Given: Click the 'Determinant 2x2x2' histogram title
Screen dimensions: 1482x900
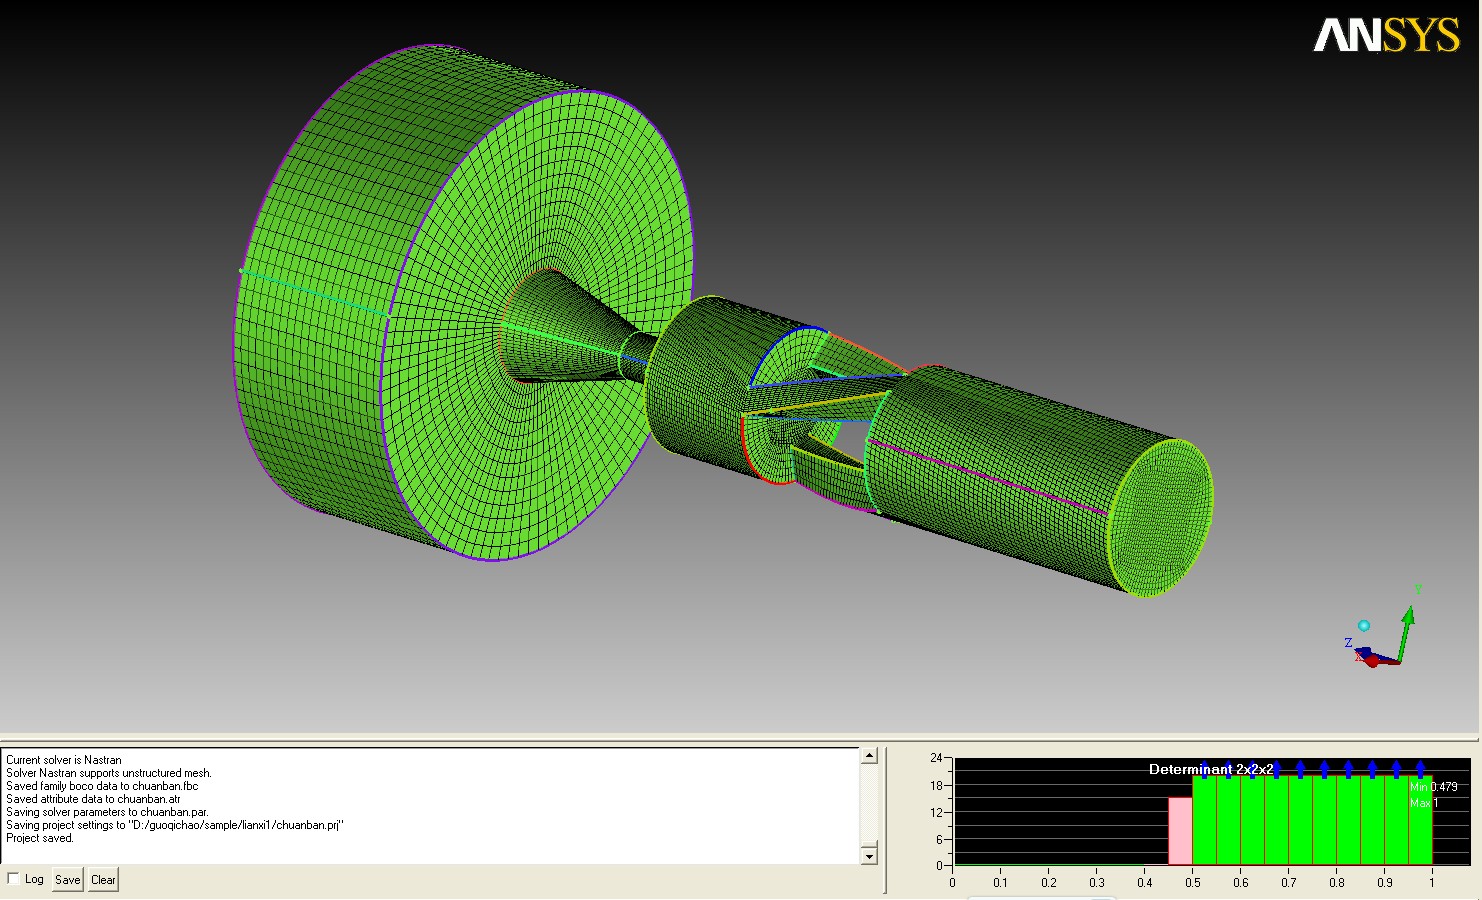Looking at the screenshot, I should coord(1210,769).
